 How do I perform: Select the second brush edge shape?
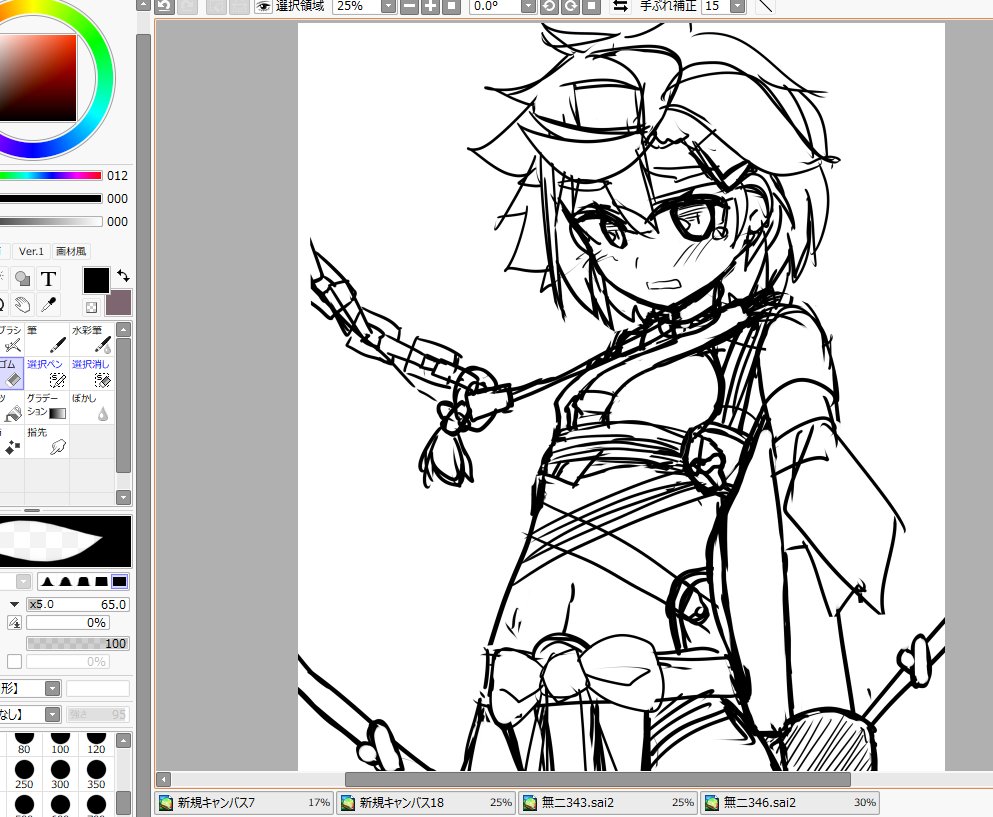pos(65,581)
